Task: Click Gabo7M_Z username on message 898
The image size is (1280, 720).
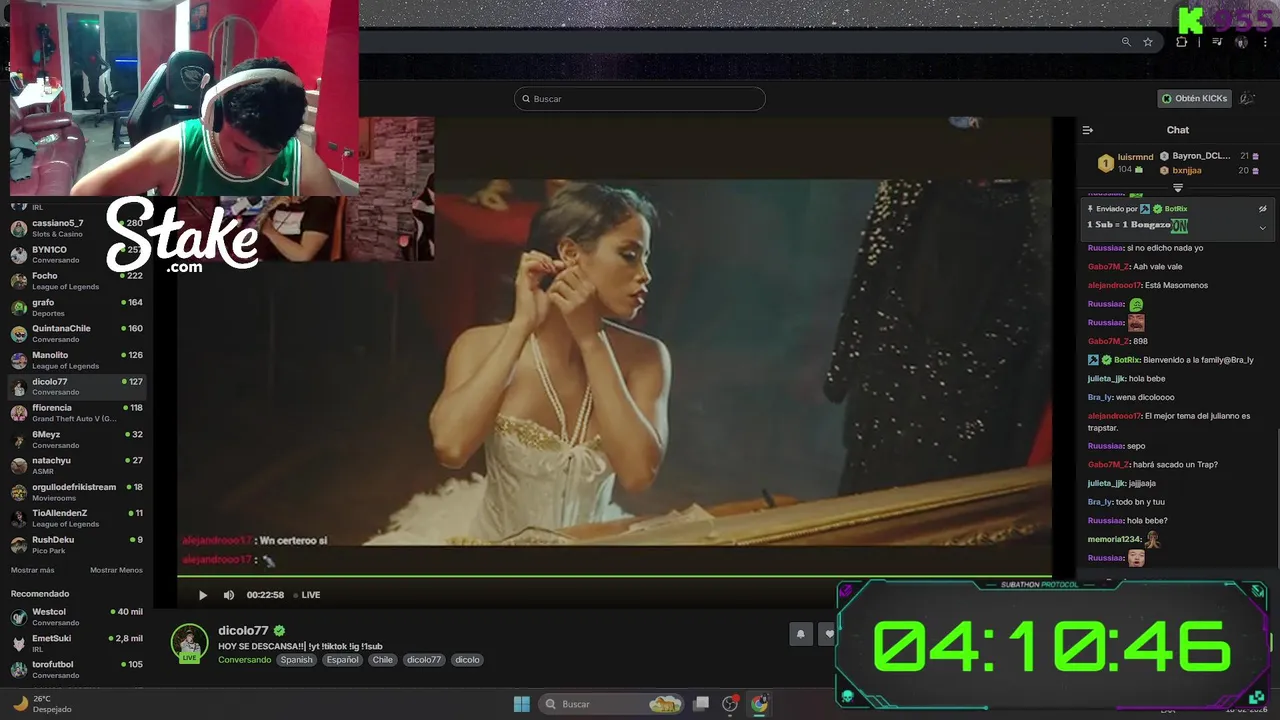Action: pos(1108,341)
